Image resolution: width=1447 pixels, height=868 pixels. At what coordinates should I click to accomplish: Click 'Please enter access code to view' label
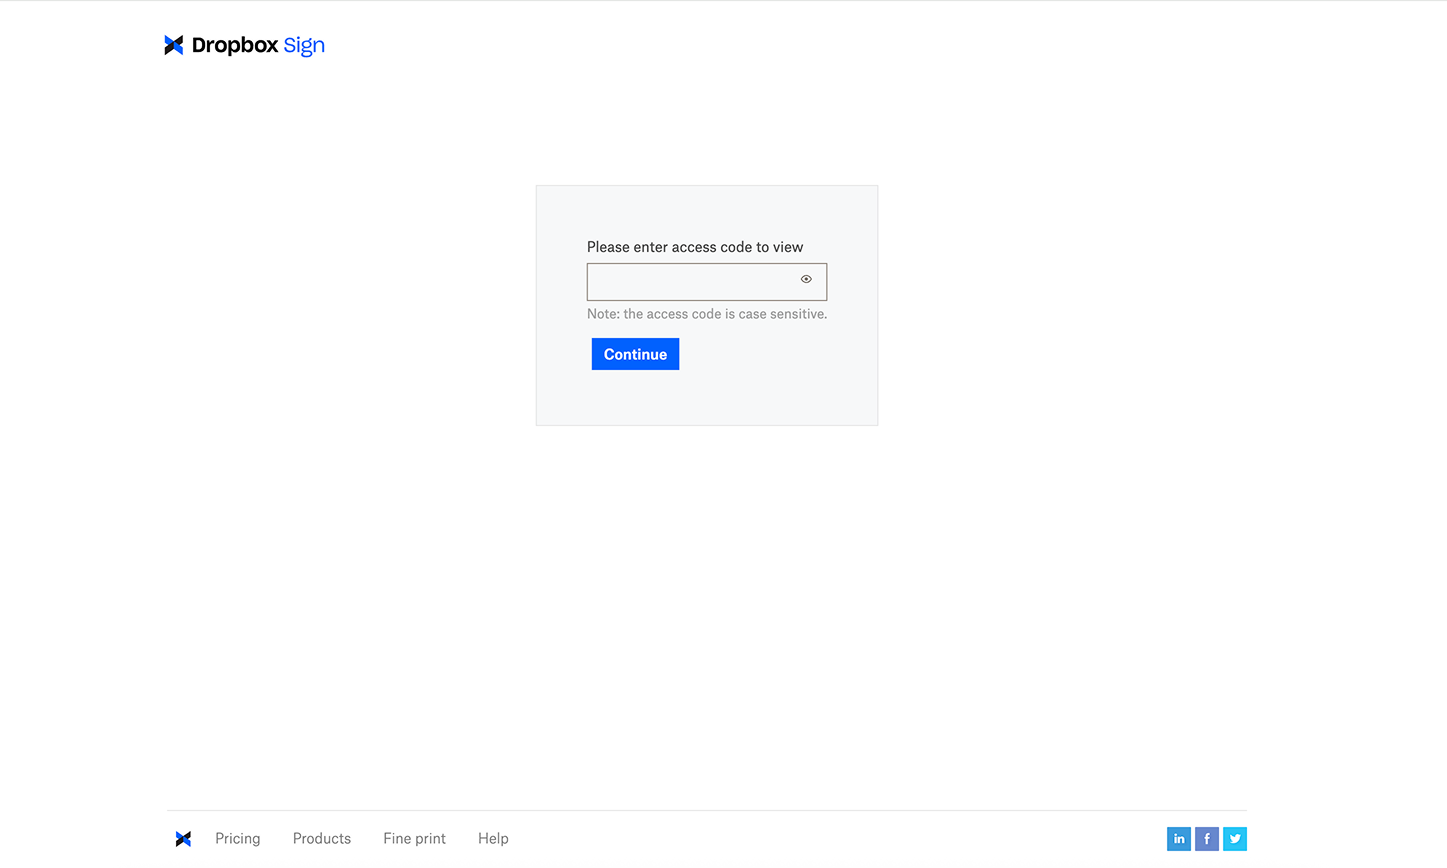[x=695, y=246]
